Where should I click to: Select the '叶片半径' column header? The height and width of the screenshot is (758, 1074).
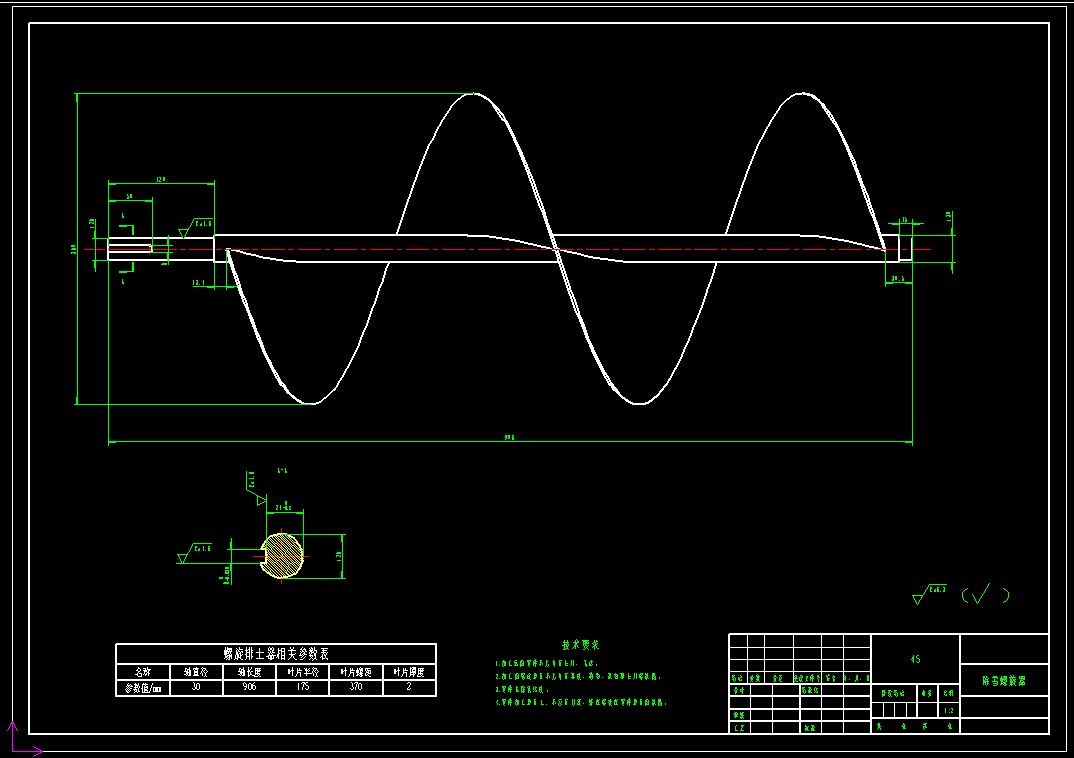point(303,672)
